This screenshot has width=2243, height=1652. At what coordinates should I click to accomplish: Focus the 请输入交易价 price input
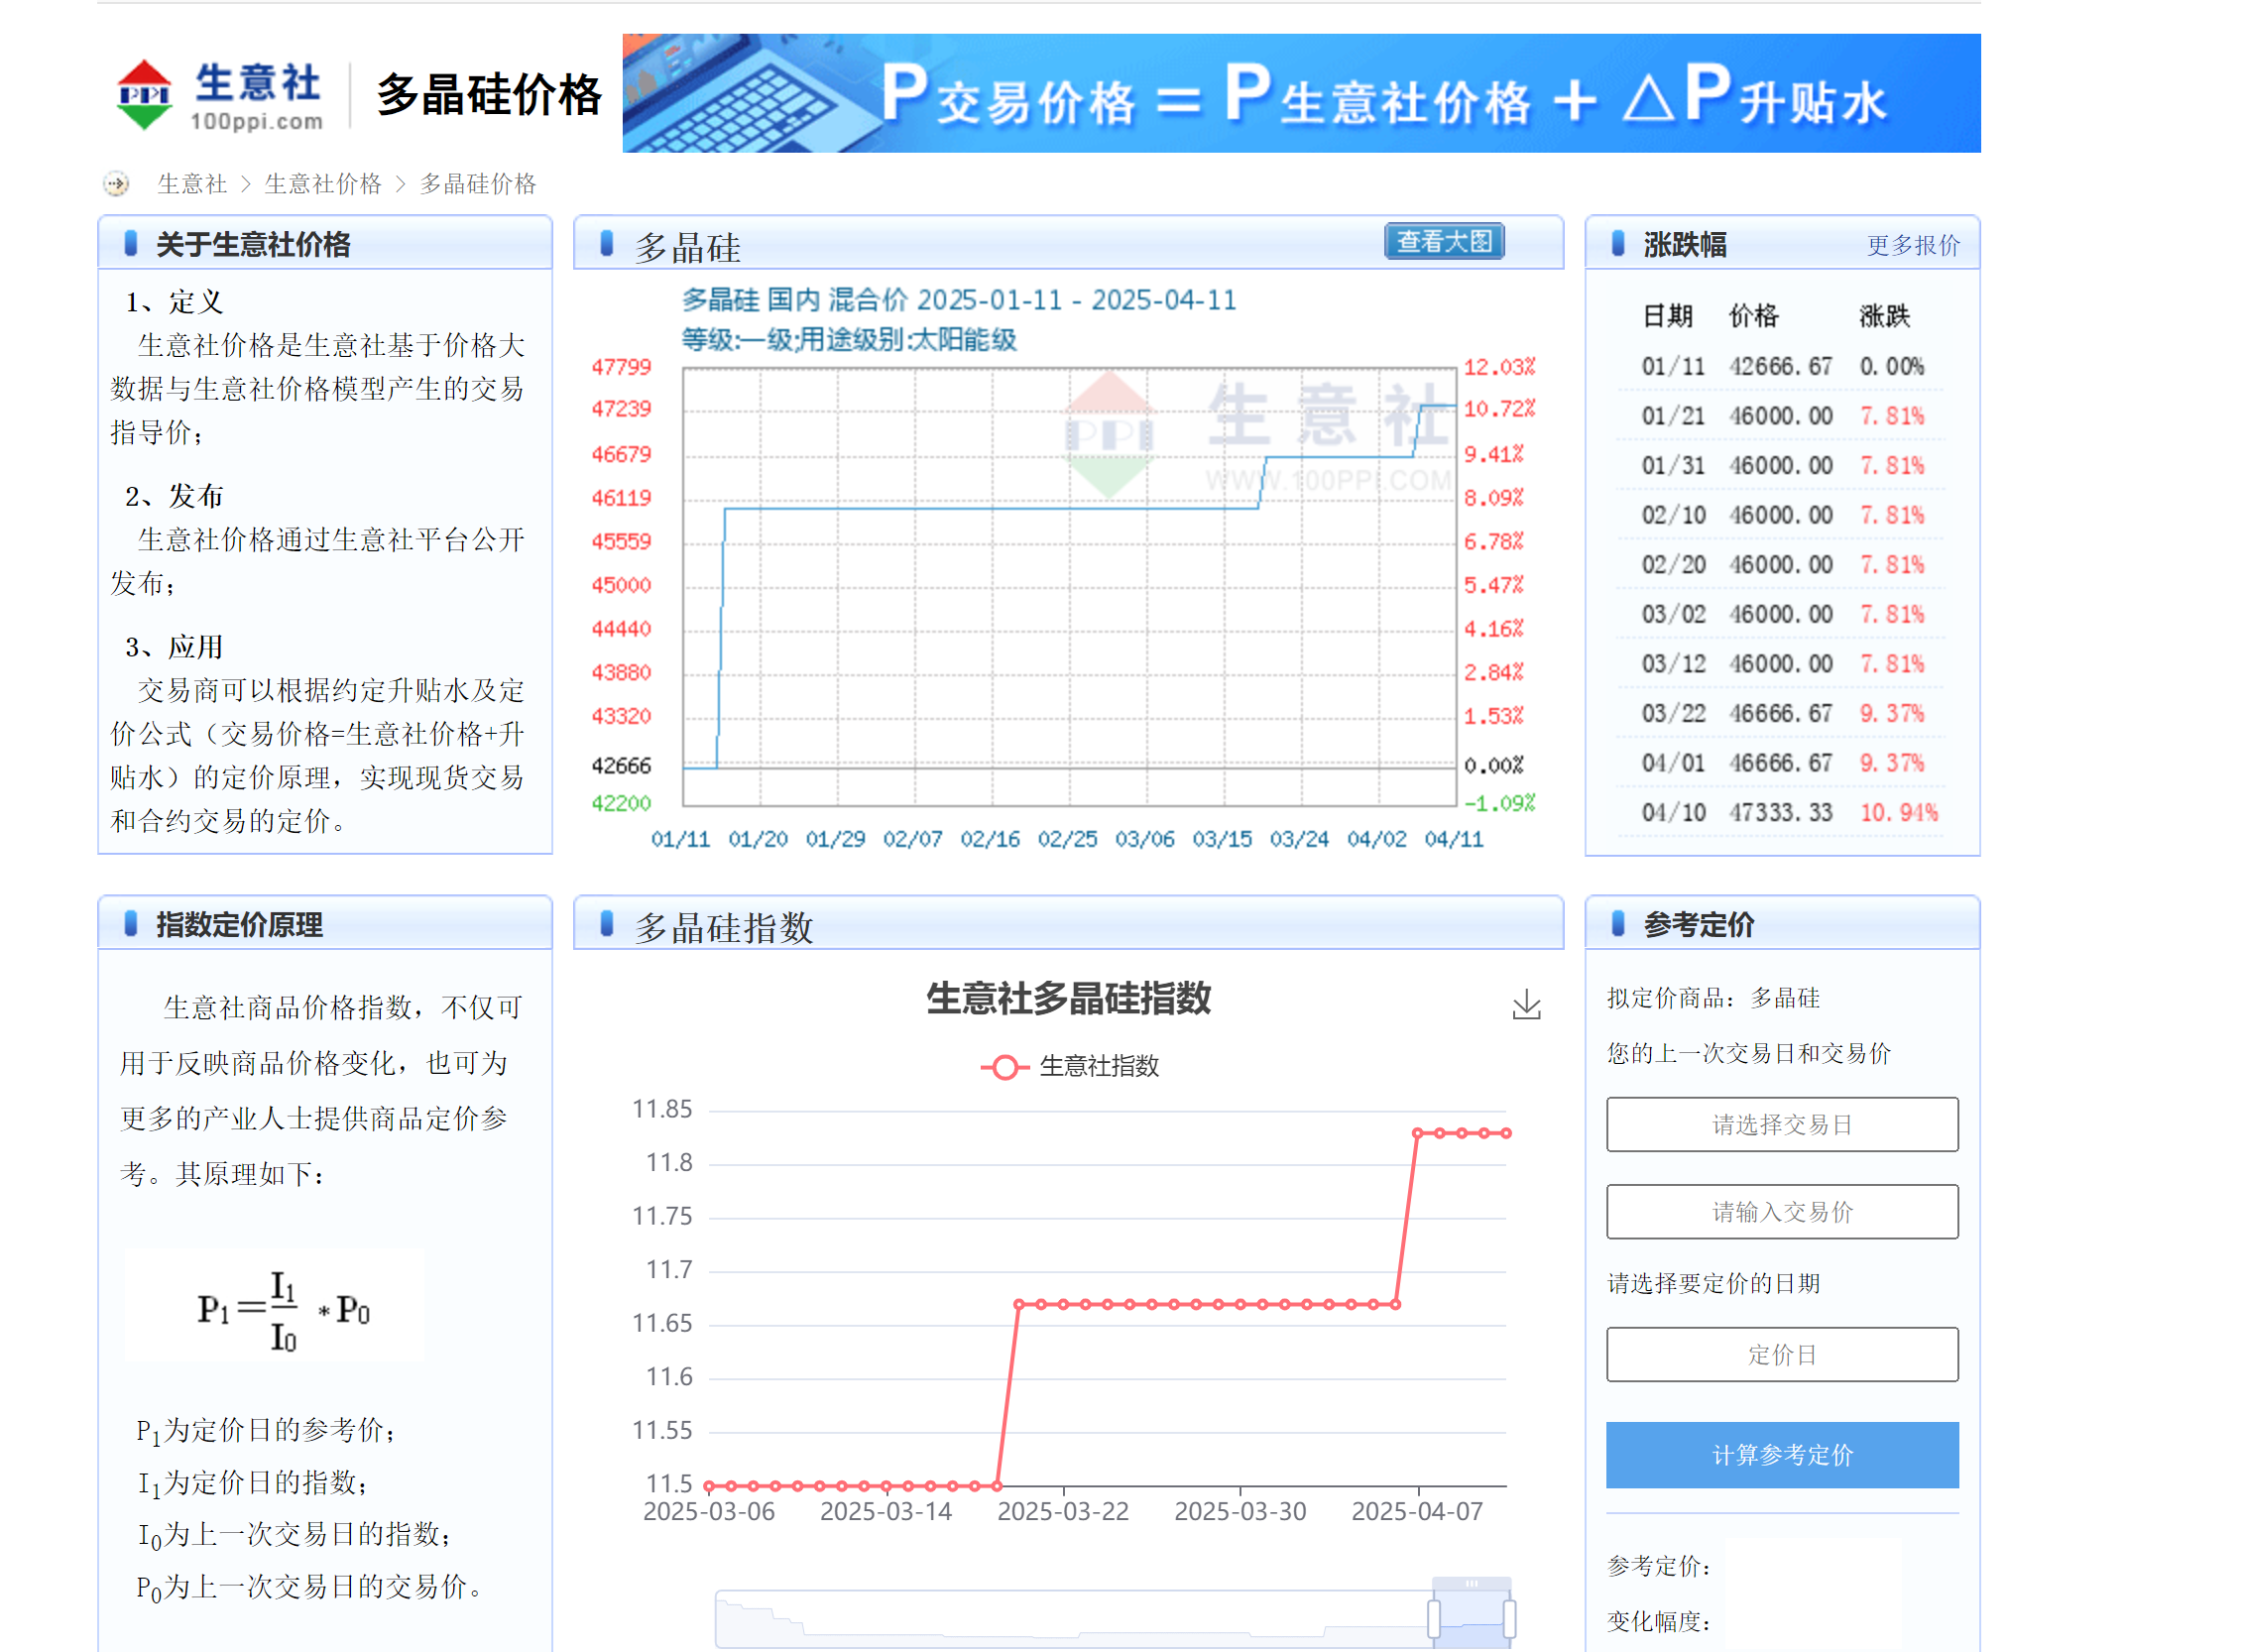coord(1781,1211)
